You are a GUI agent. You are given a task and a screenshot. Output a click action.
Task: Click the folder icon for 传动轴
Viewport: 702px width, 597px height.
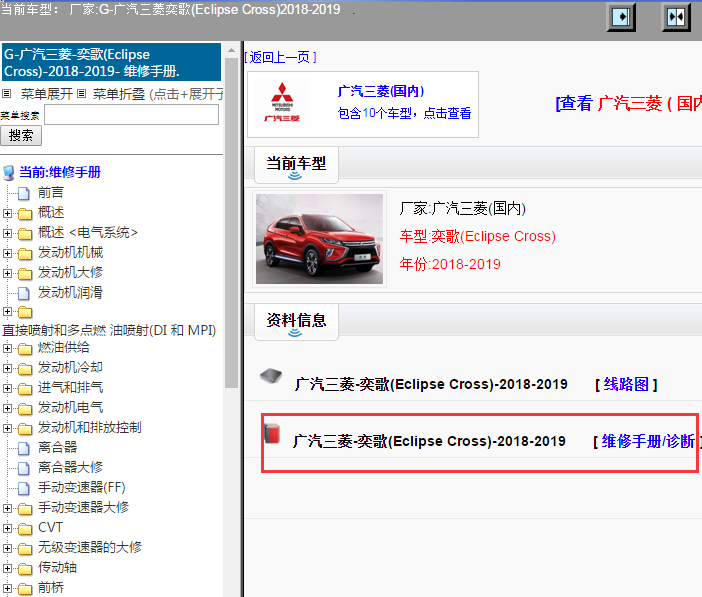click(25, 569)
